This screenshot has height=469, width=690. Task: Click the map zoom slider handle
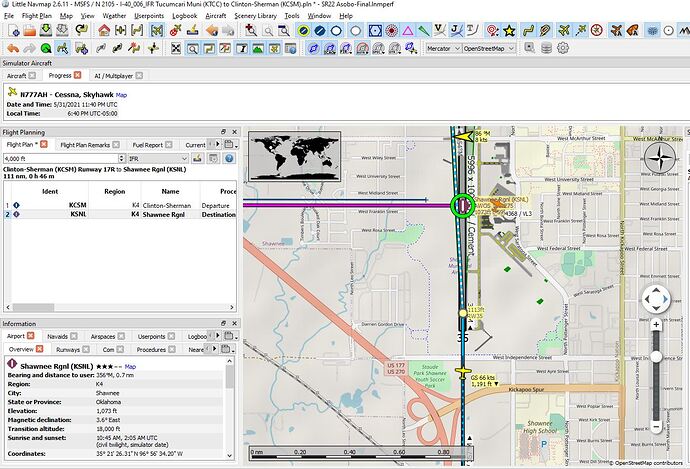656,357
